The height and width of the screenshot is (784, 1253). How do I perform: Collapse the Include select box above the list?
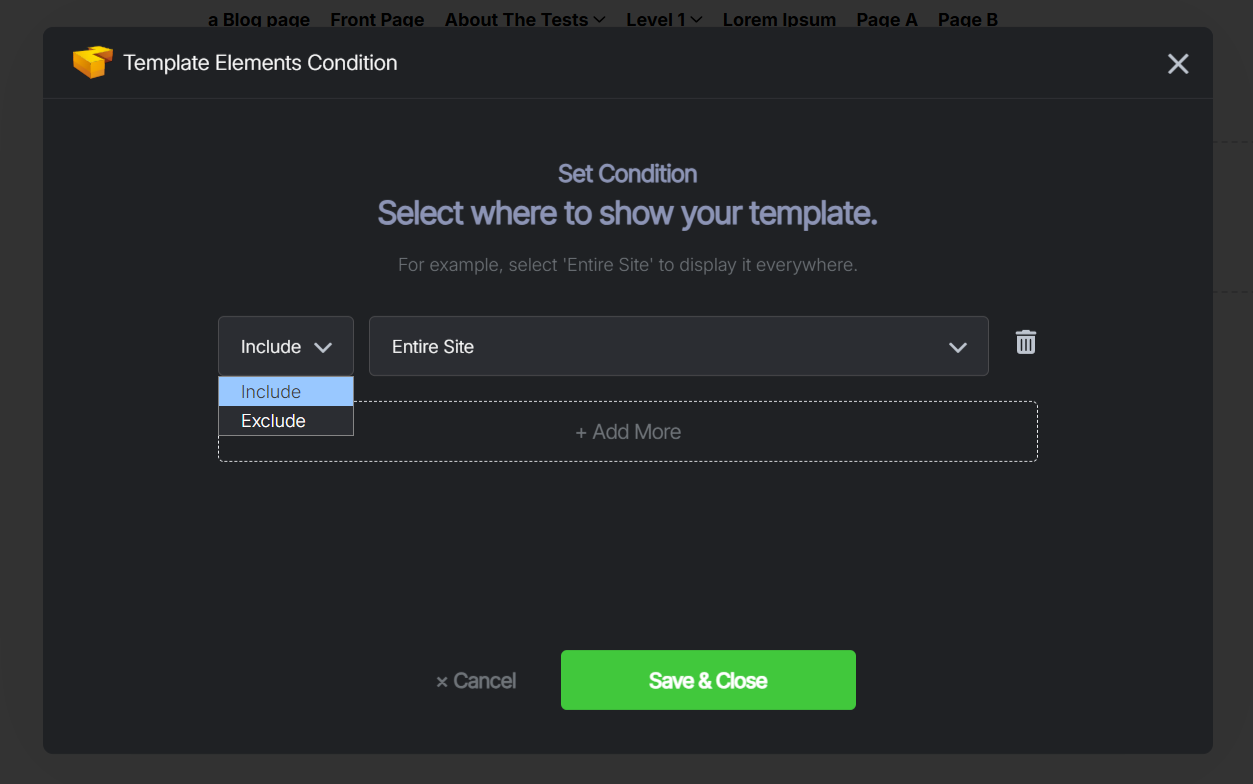click(x=285, y=346)
